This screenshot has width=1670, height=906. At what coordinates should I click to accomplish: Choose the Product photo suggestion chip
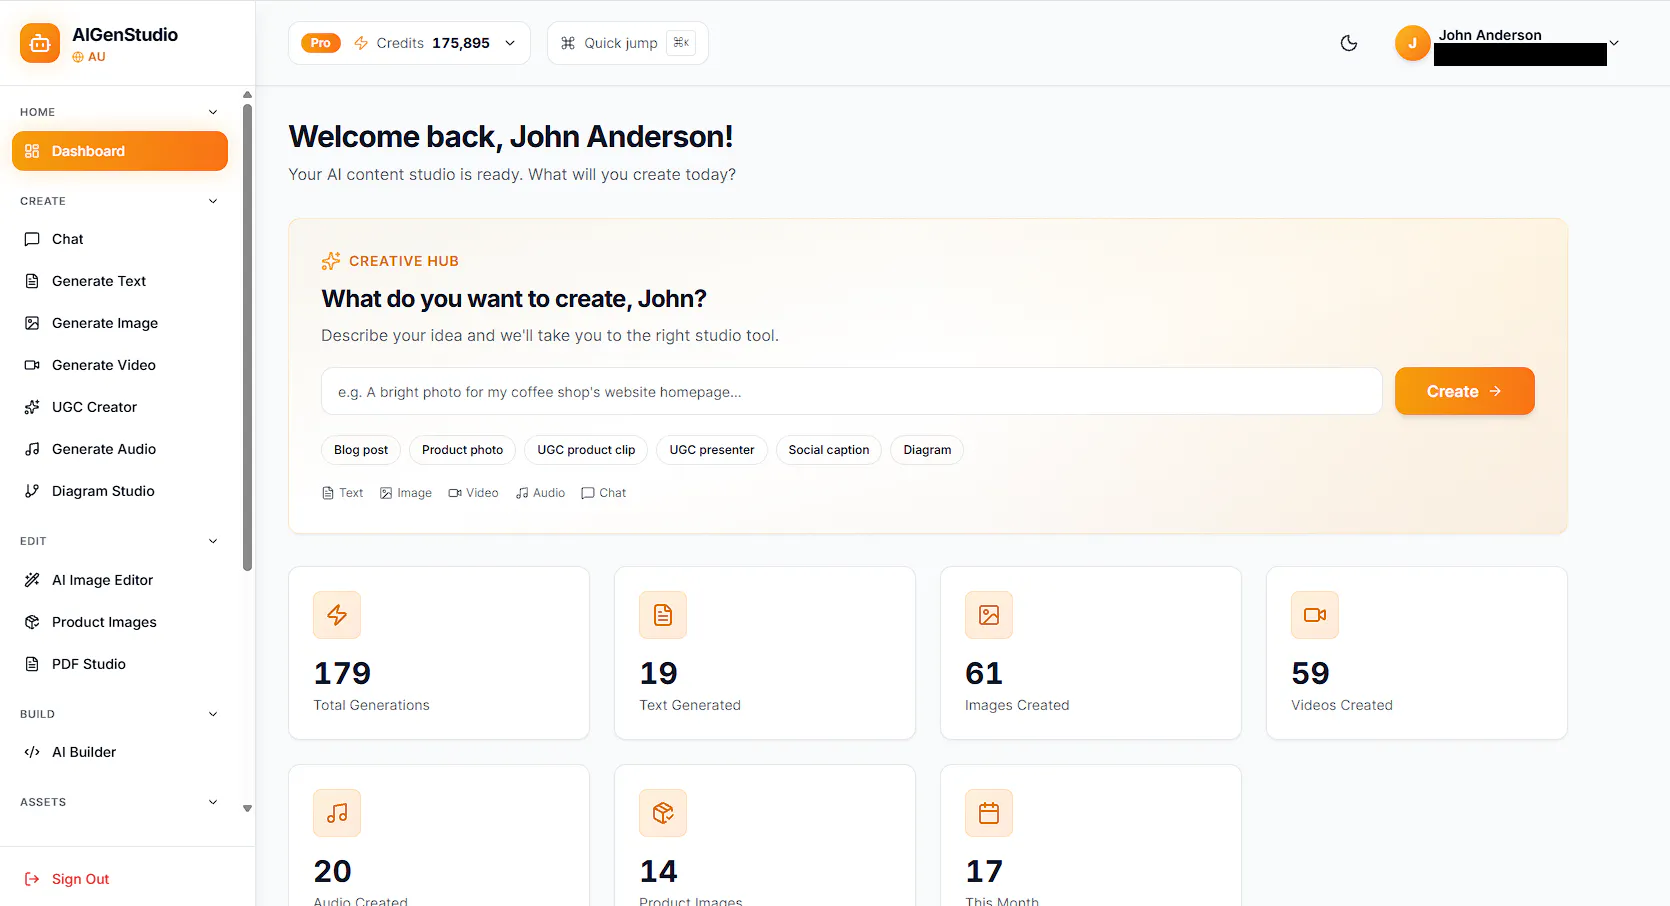coord(462,450)
